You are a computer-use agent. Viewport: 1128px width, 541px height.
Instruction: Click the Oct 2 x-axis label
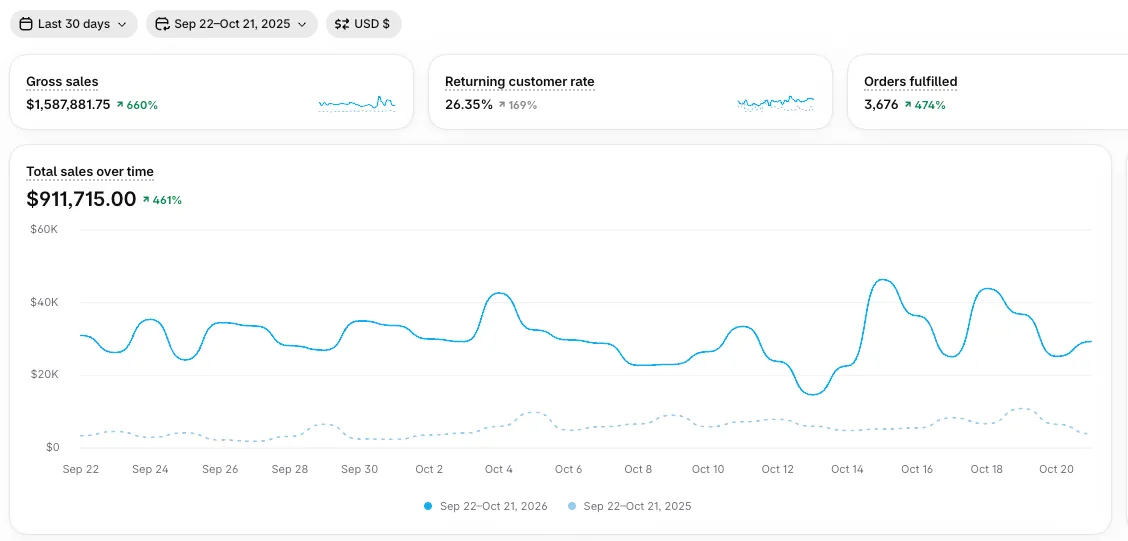point(429,469)
